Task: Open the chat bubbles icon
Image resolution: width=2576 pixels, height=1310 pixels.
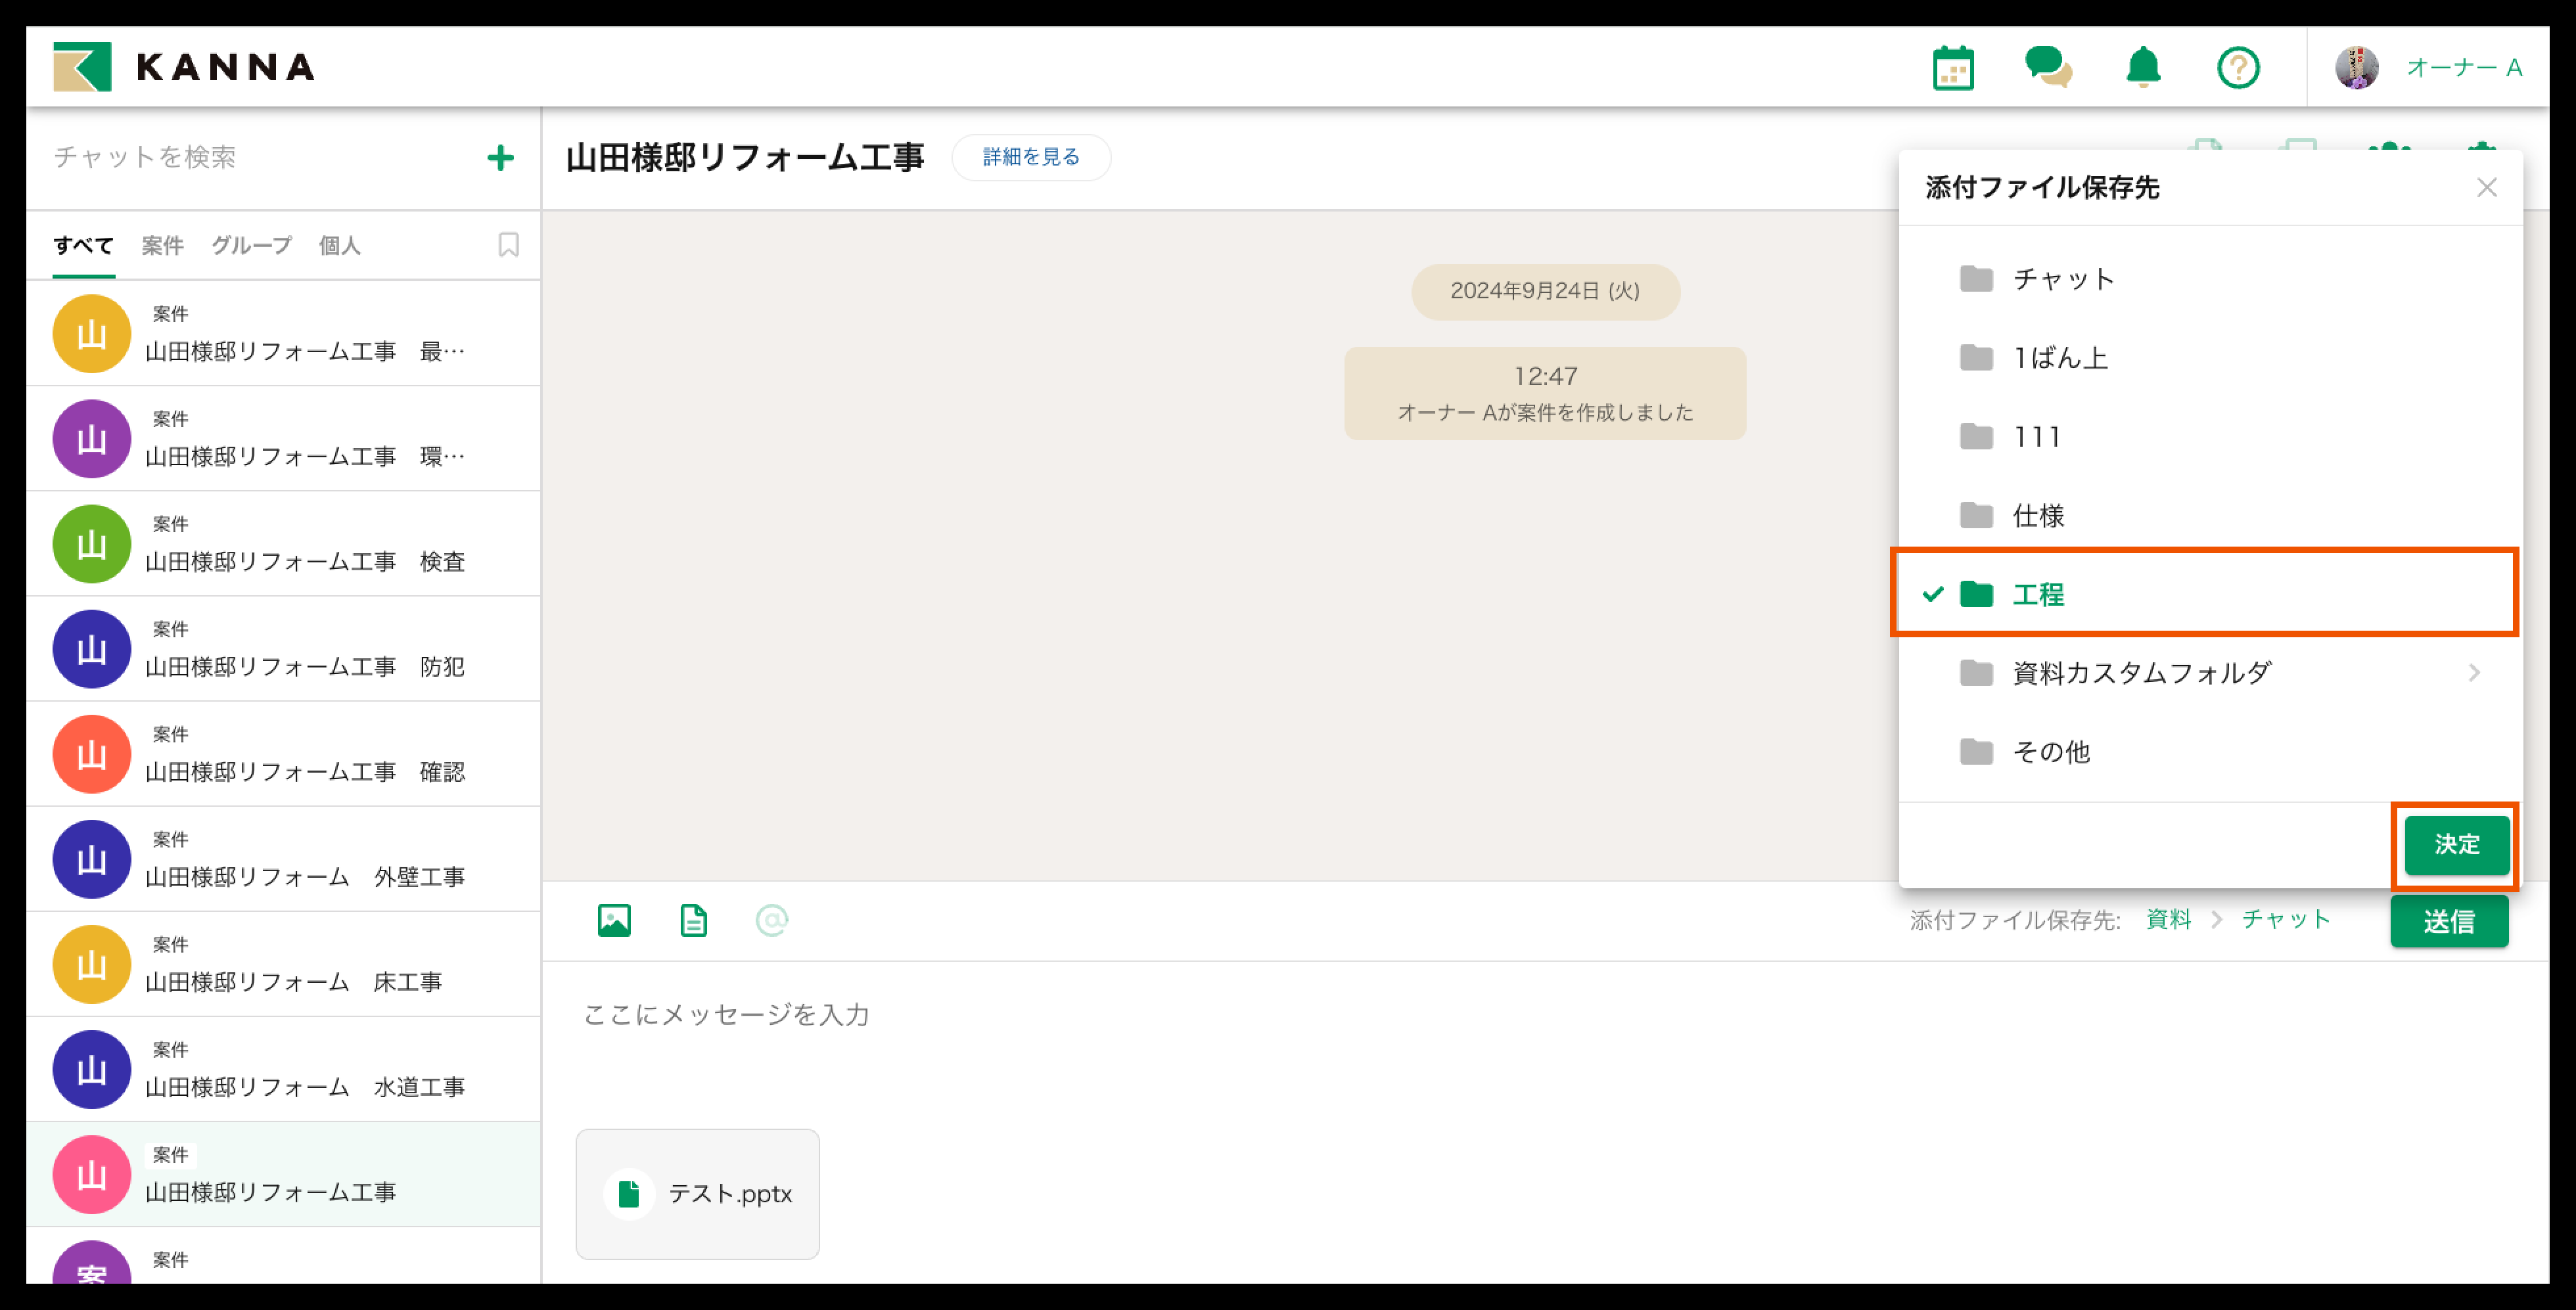Action: [2047, 68]
